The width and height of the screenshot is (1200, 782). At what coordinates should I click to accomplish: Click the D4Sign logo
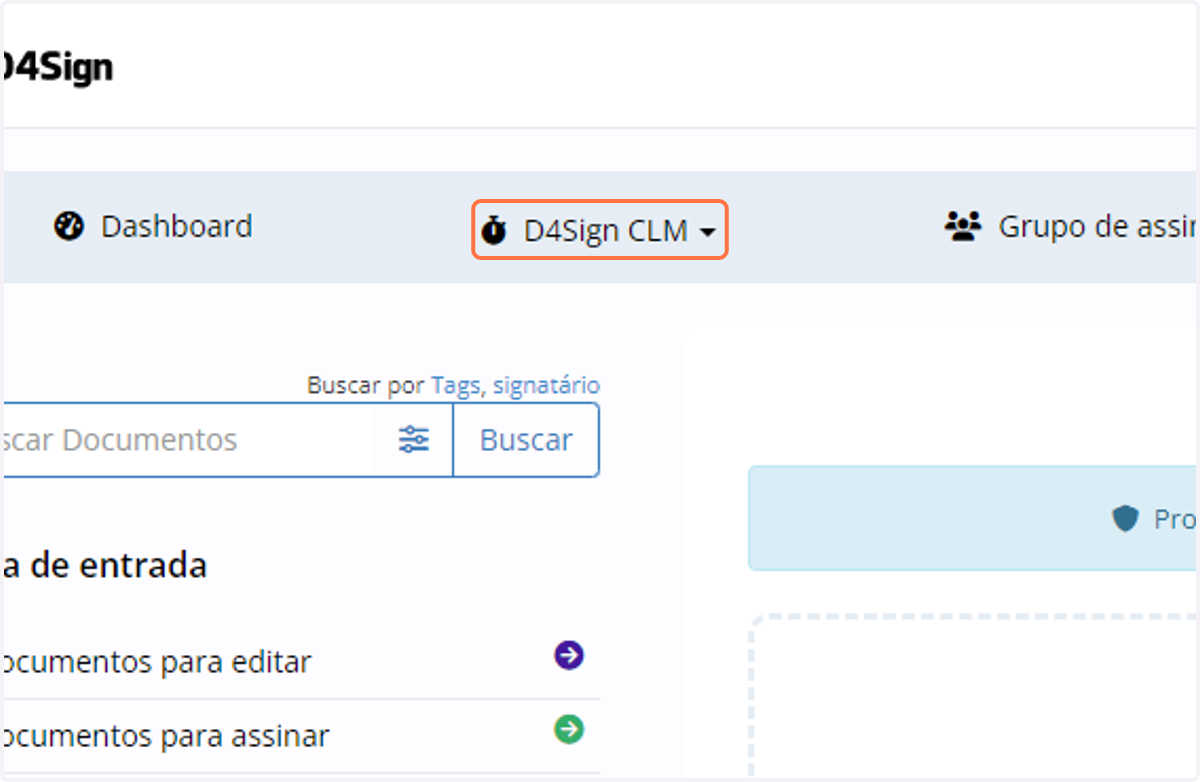[57, 68]
